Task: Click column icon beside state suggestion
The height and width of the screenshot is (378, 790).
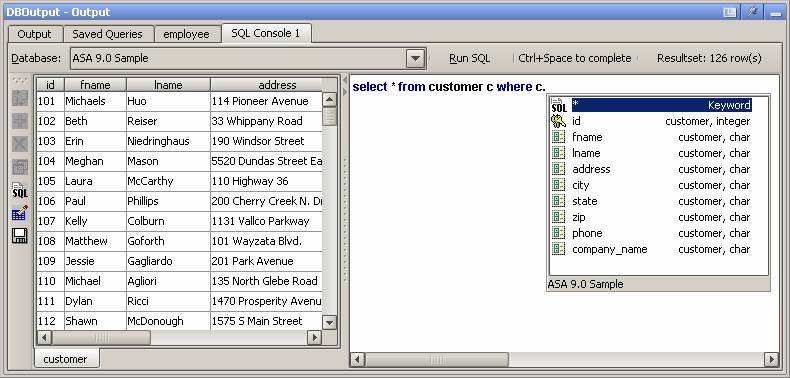Action: tap(559, 201)
